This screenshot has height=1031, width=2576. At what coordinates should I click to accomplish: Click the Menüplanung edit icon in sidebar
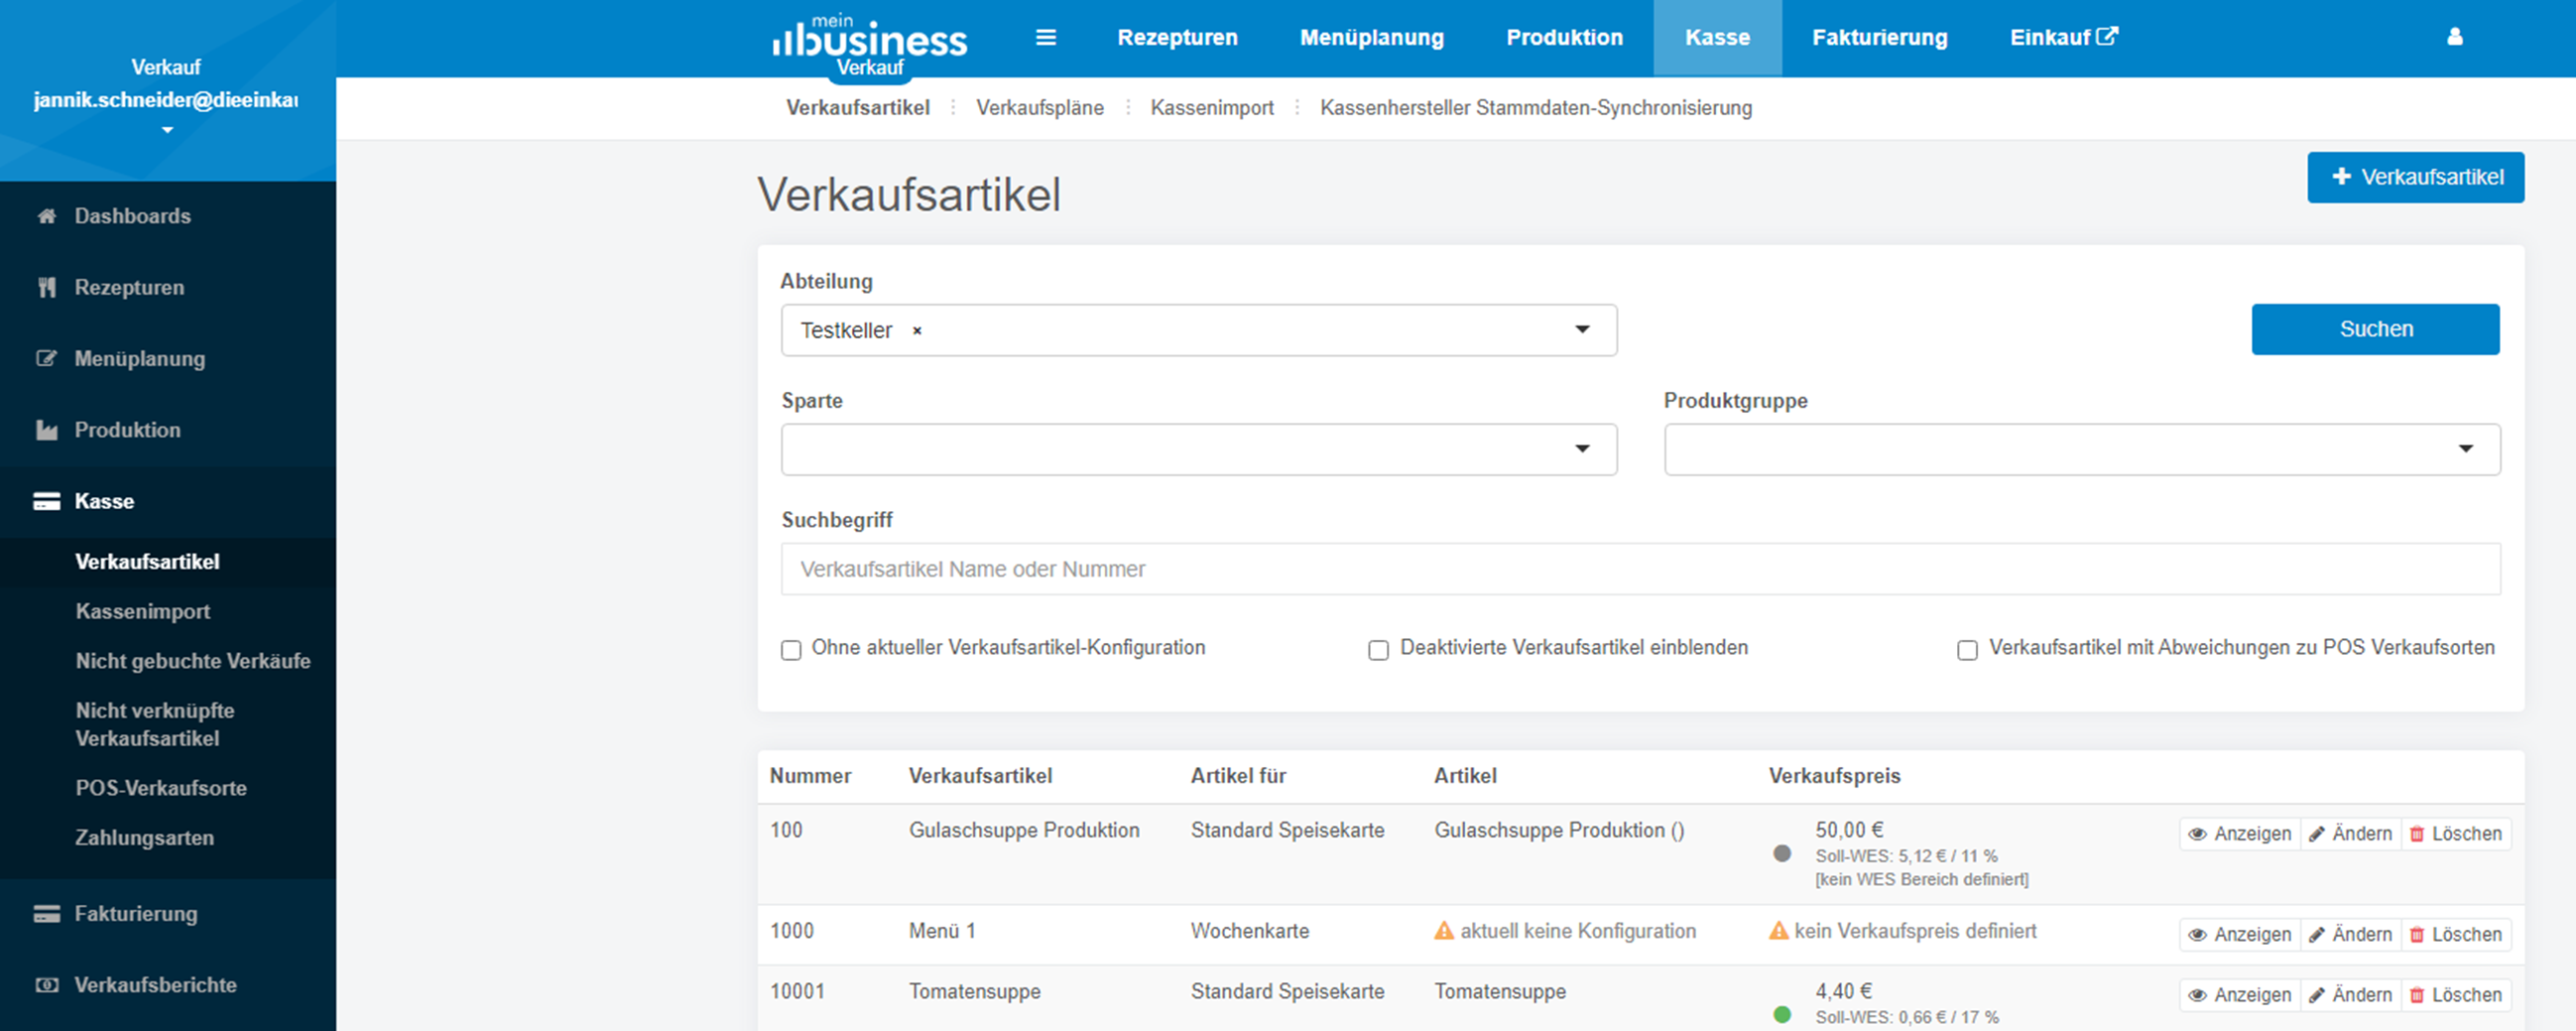(46, 359)
